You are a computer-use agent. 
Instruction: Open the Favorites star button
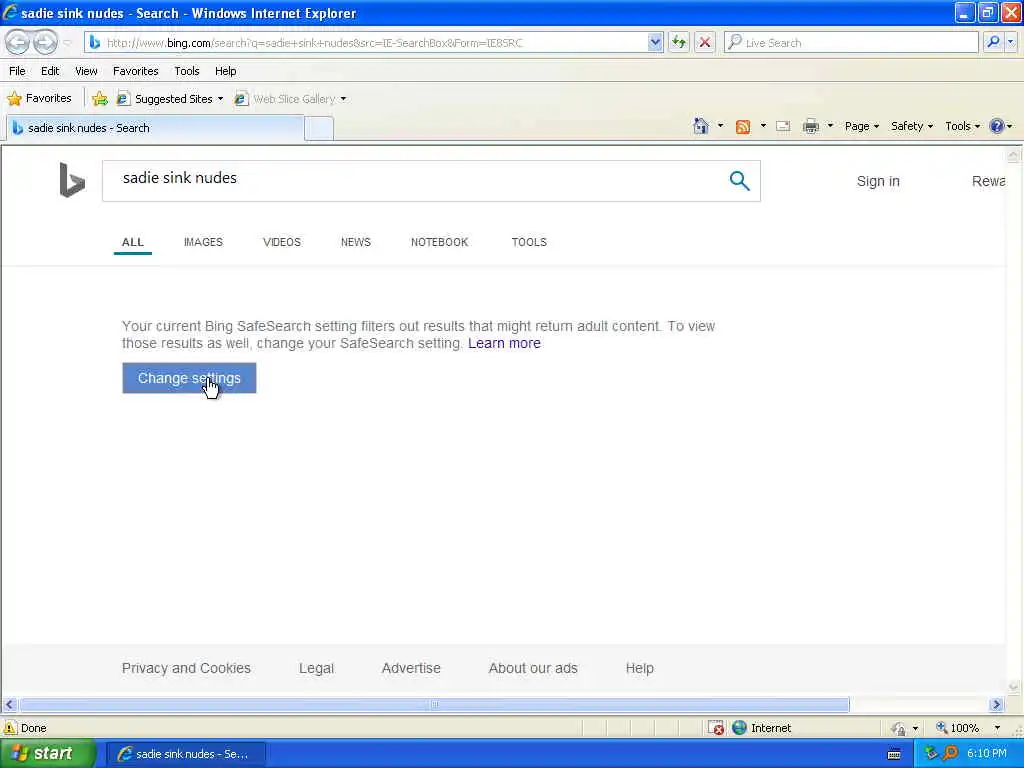point(39,99)
